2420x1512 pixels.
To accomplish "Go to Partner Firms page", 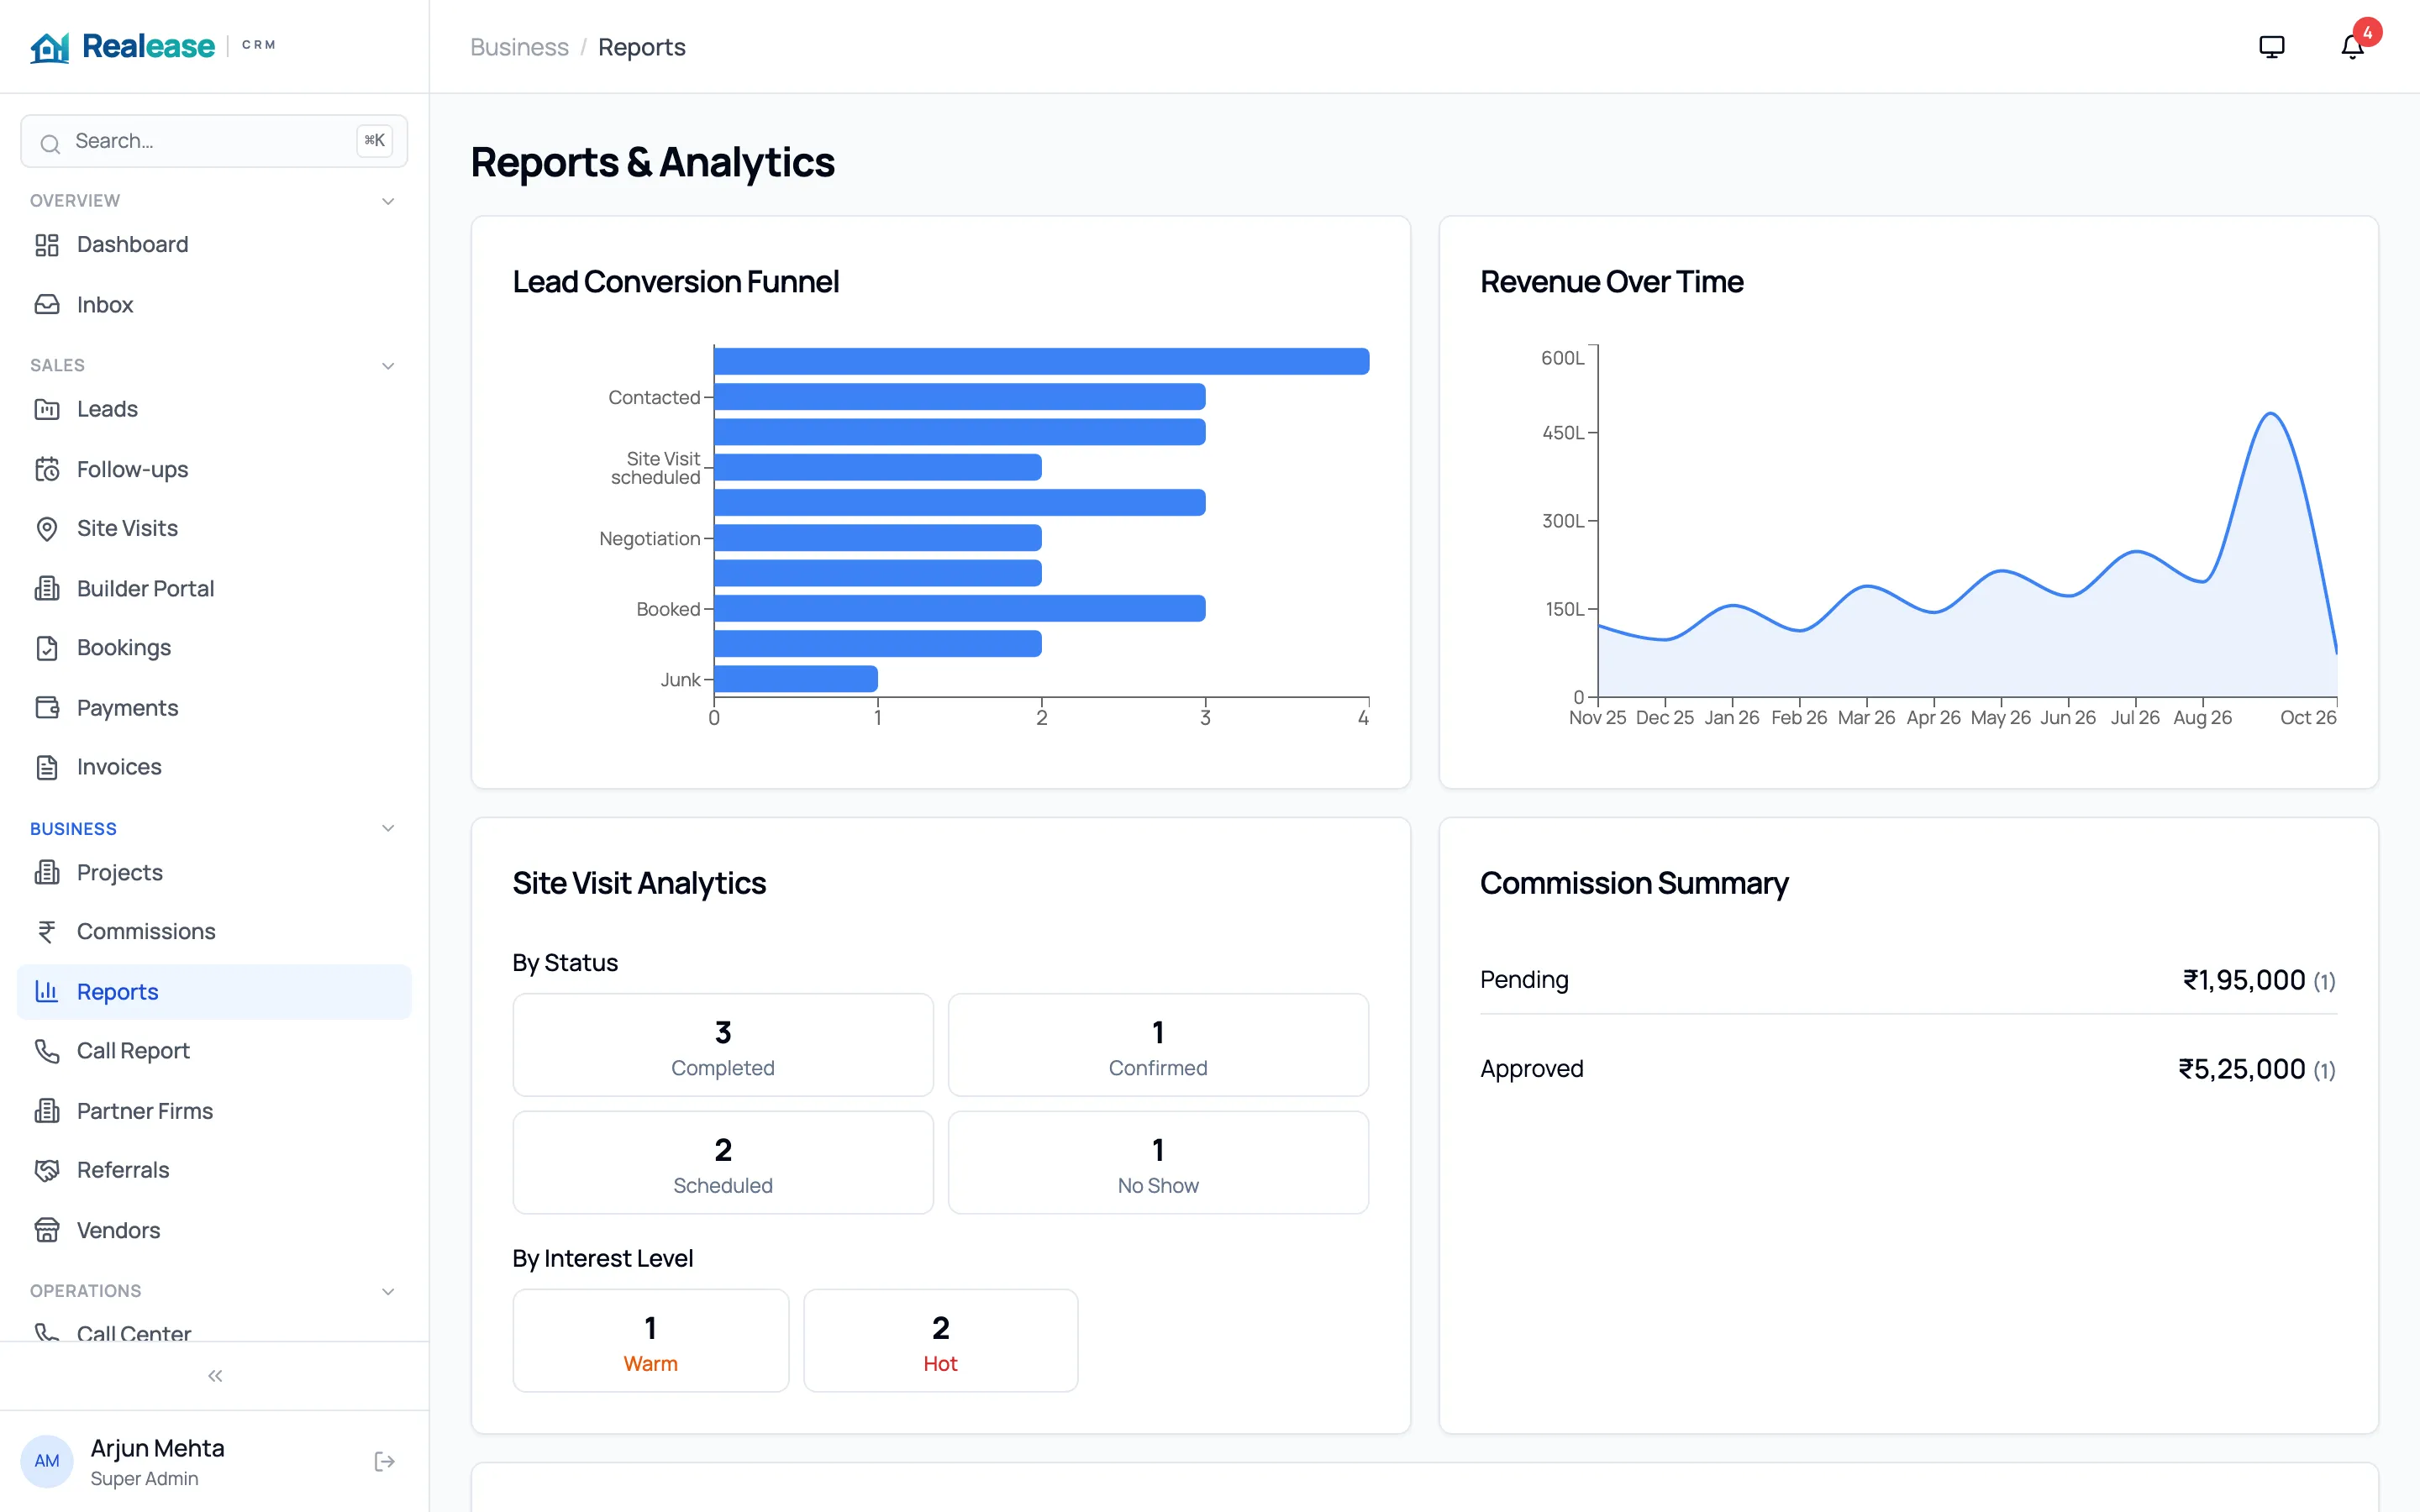I will 214,1111.
